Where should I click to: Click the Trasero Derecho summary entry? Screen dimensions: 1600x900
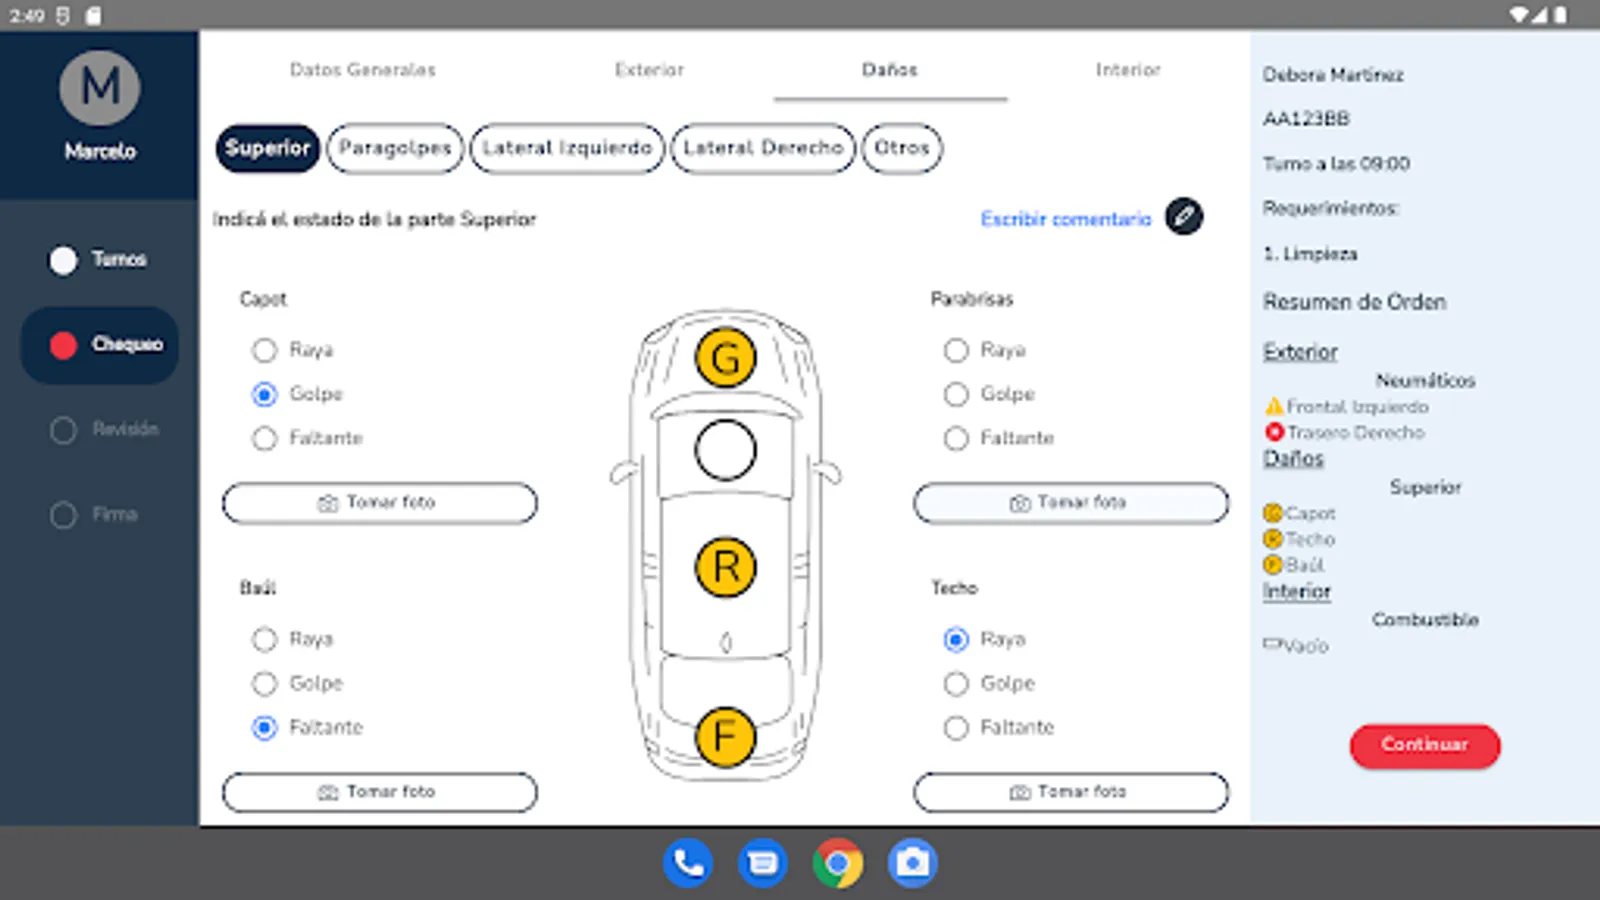pos(1355,432)
